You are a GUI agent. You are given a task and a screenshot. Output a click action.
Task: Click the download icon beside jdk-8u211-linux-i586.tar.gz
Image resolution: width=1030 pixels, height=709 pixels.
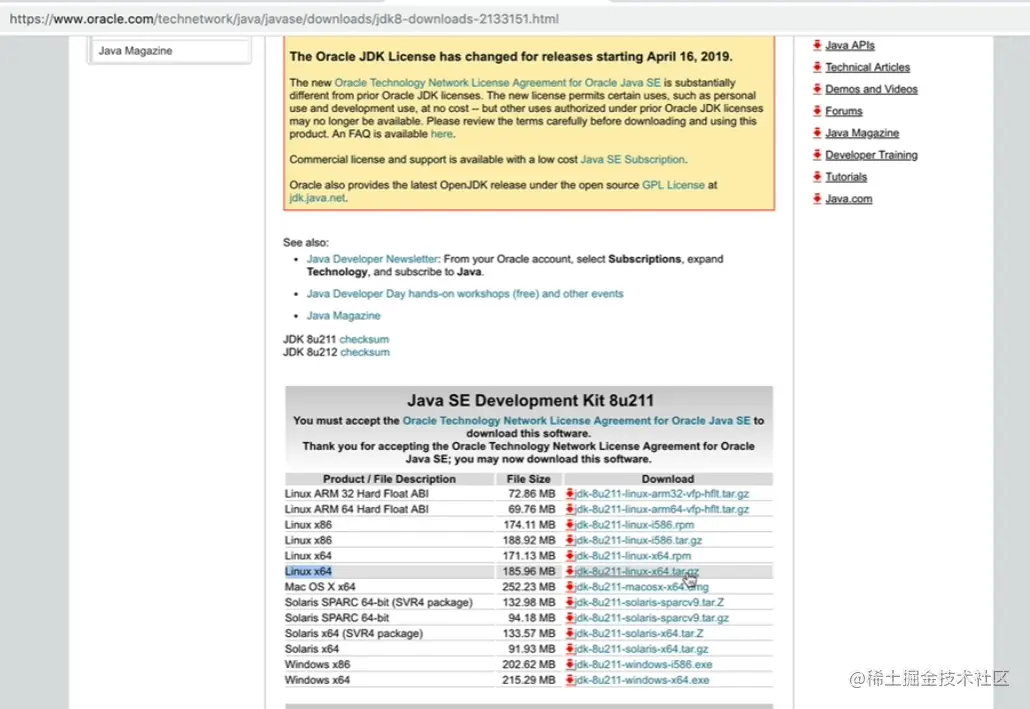[570, 540]
